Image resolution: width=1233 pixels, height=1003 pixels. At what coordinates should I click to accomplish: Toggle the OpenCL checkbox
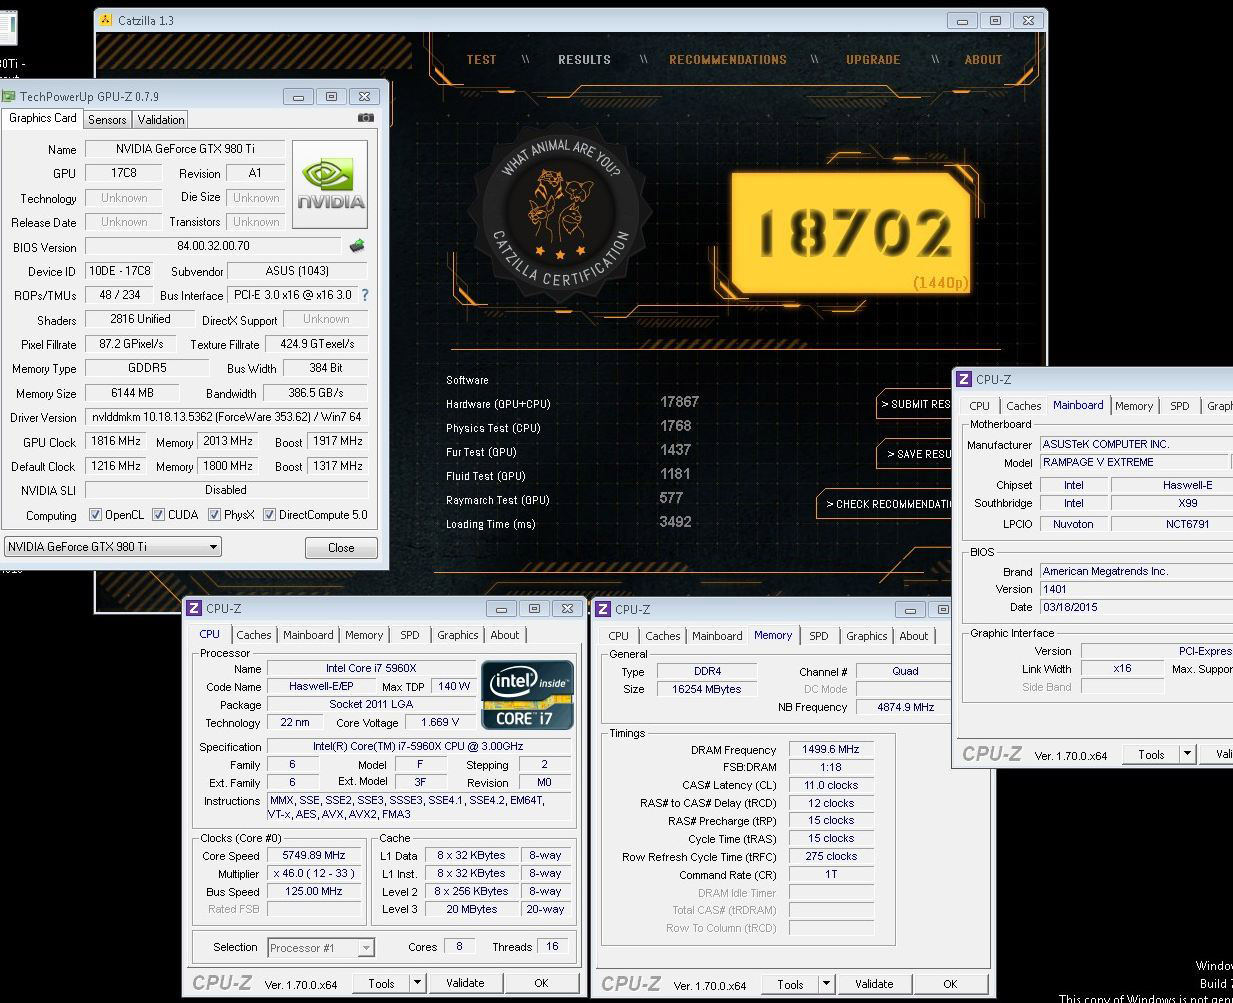[x=96, y=515]
